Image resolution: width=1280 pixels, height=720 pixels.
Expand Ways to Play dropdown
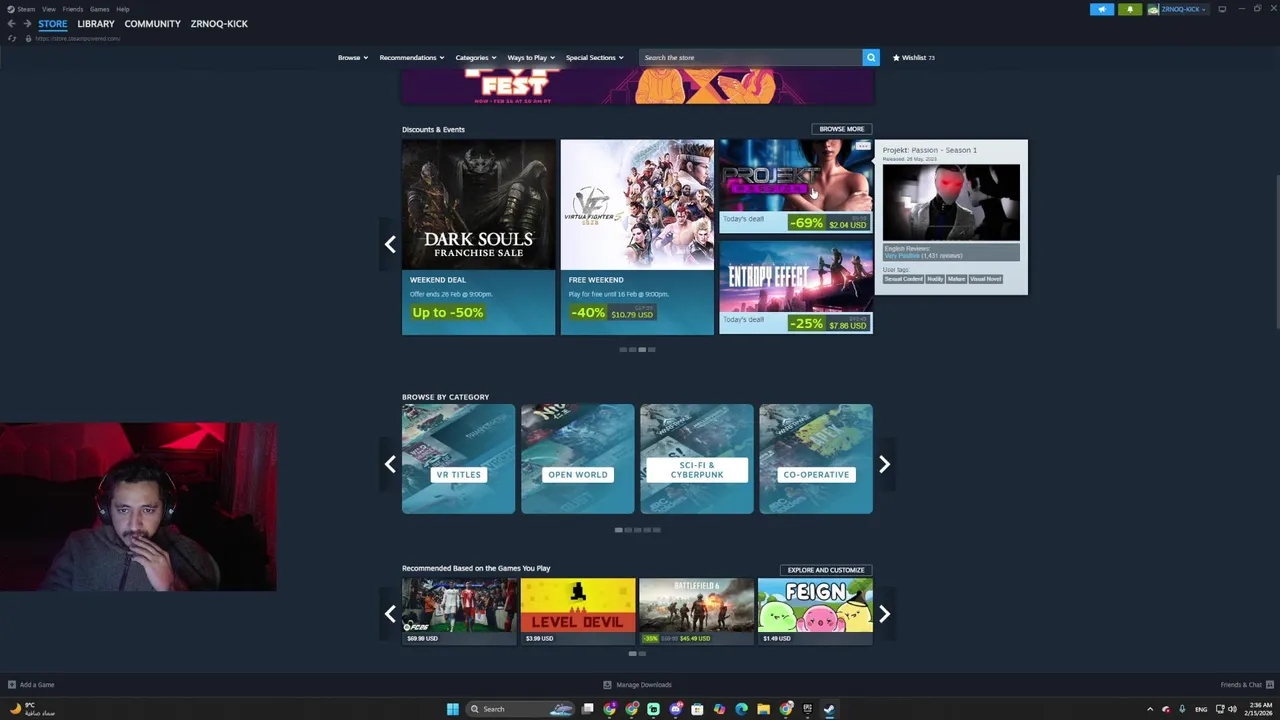pos(531,57)
